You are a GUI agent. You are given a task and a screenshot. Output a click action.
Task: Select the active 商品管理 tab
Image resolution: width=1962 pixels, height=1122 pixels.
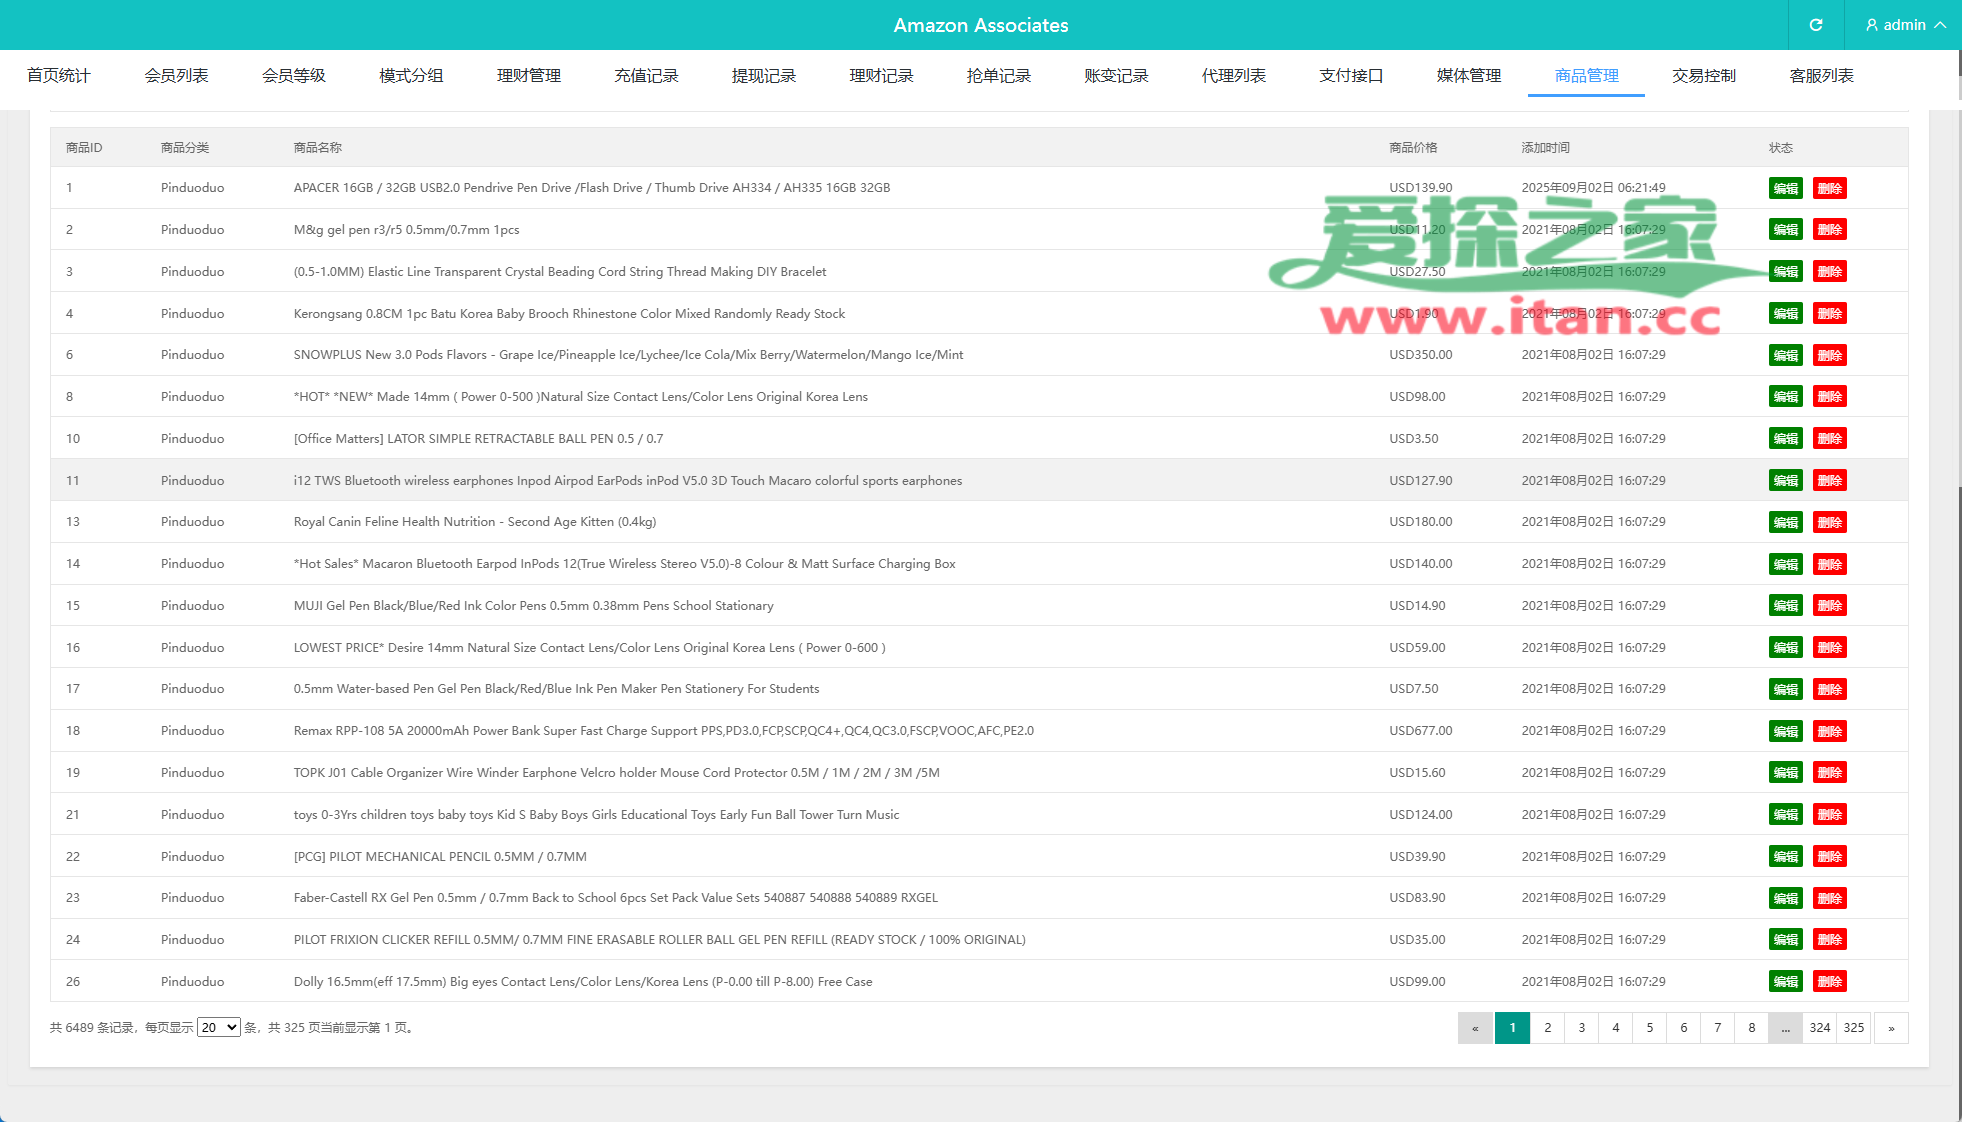1586,76
